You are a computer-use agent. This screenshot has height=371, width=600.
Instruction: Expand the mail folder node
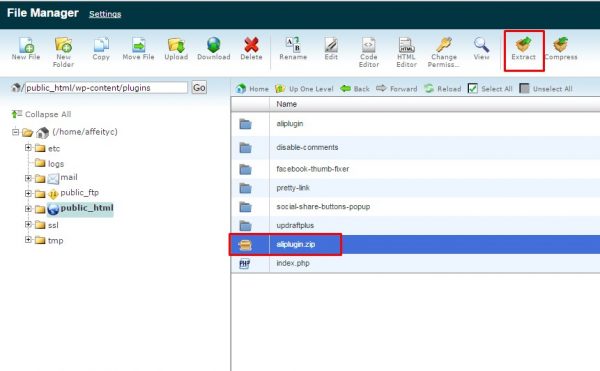(28, 178)
